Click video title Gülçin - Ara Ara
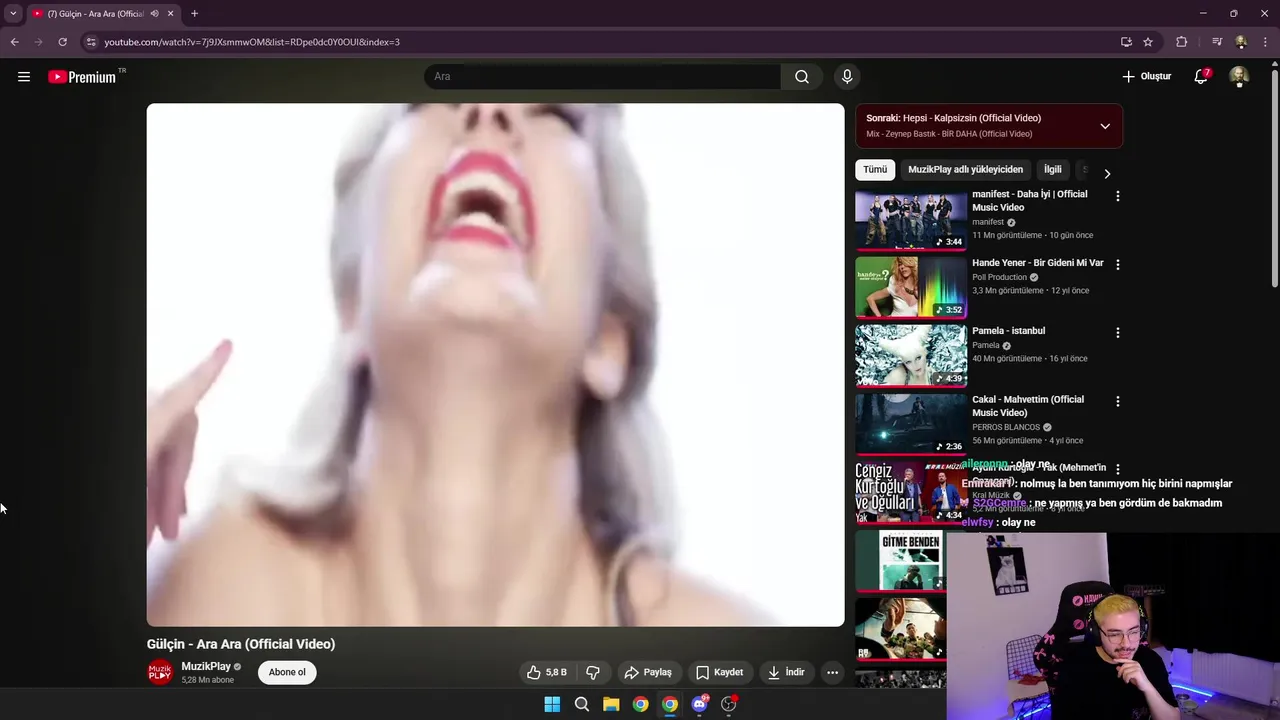Image resolution: width=1280 pixels, height=720 pixels. tap(241, 644)
